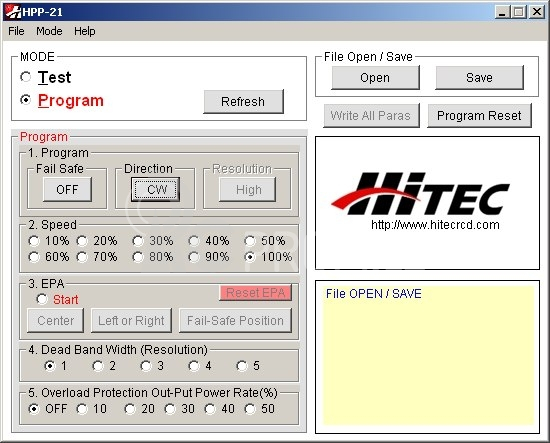
Task: Click the red Reset EPA button
Action: point(256,293)
